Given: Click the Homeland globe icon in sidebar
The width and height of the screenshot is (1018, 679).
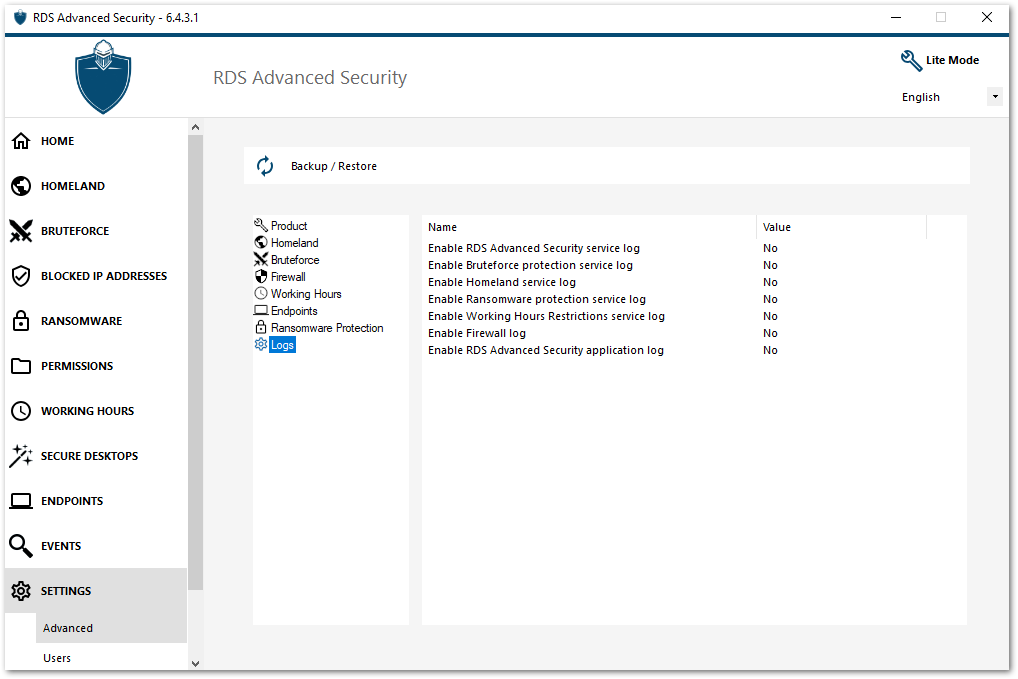Looking at the screenshot, I should tap(21, 186).
